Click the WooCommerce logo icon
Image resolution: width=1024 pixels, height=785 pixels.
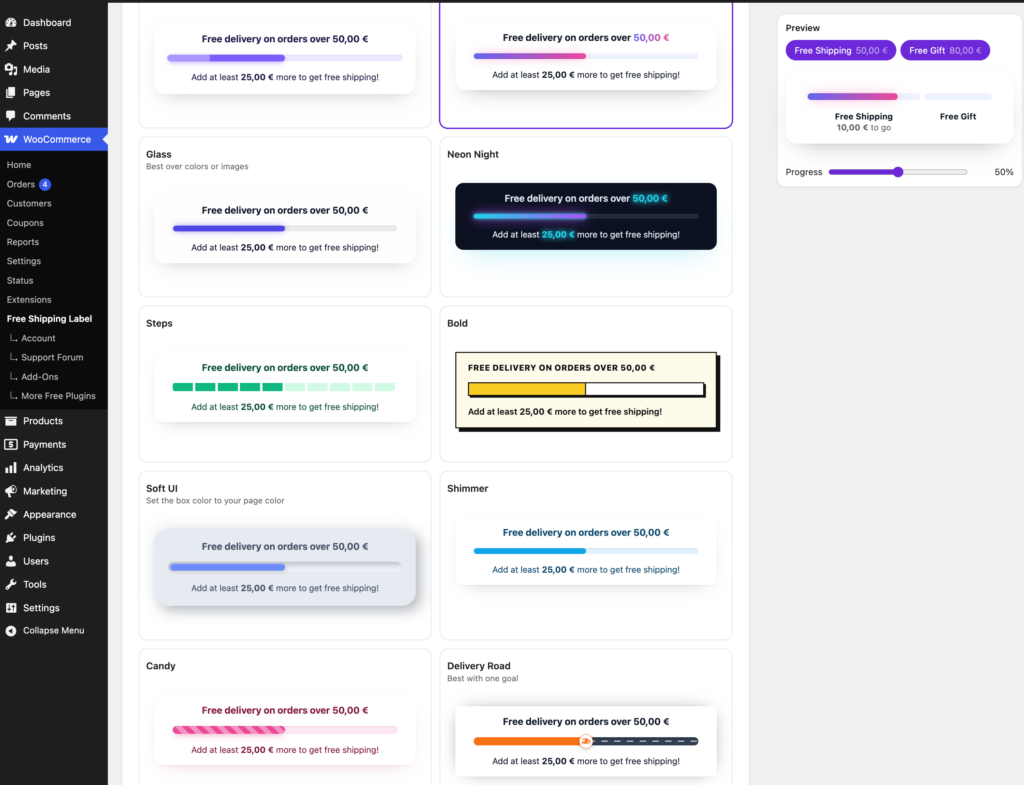(x=11, y=139)
